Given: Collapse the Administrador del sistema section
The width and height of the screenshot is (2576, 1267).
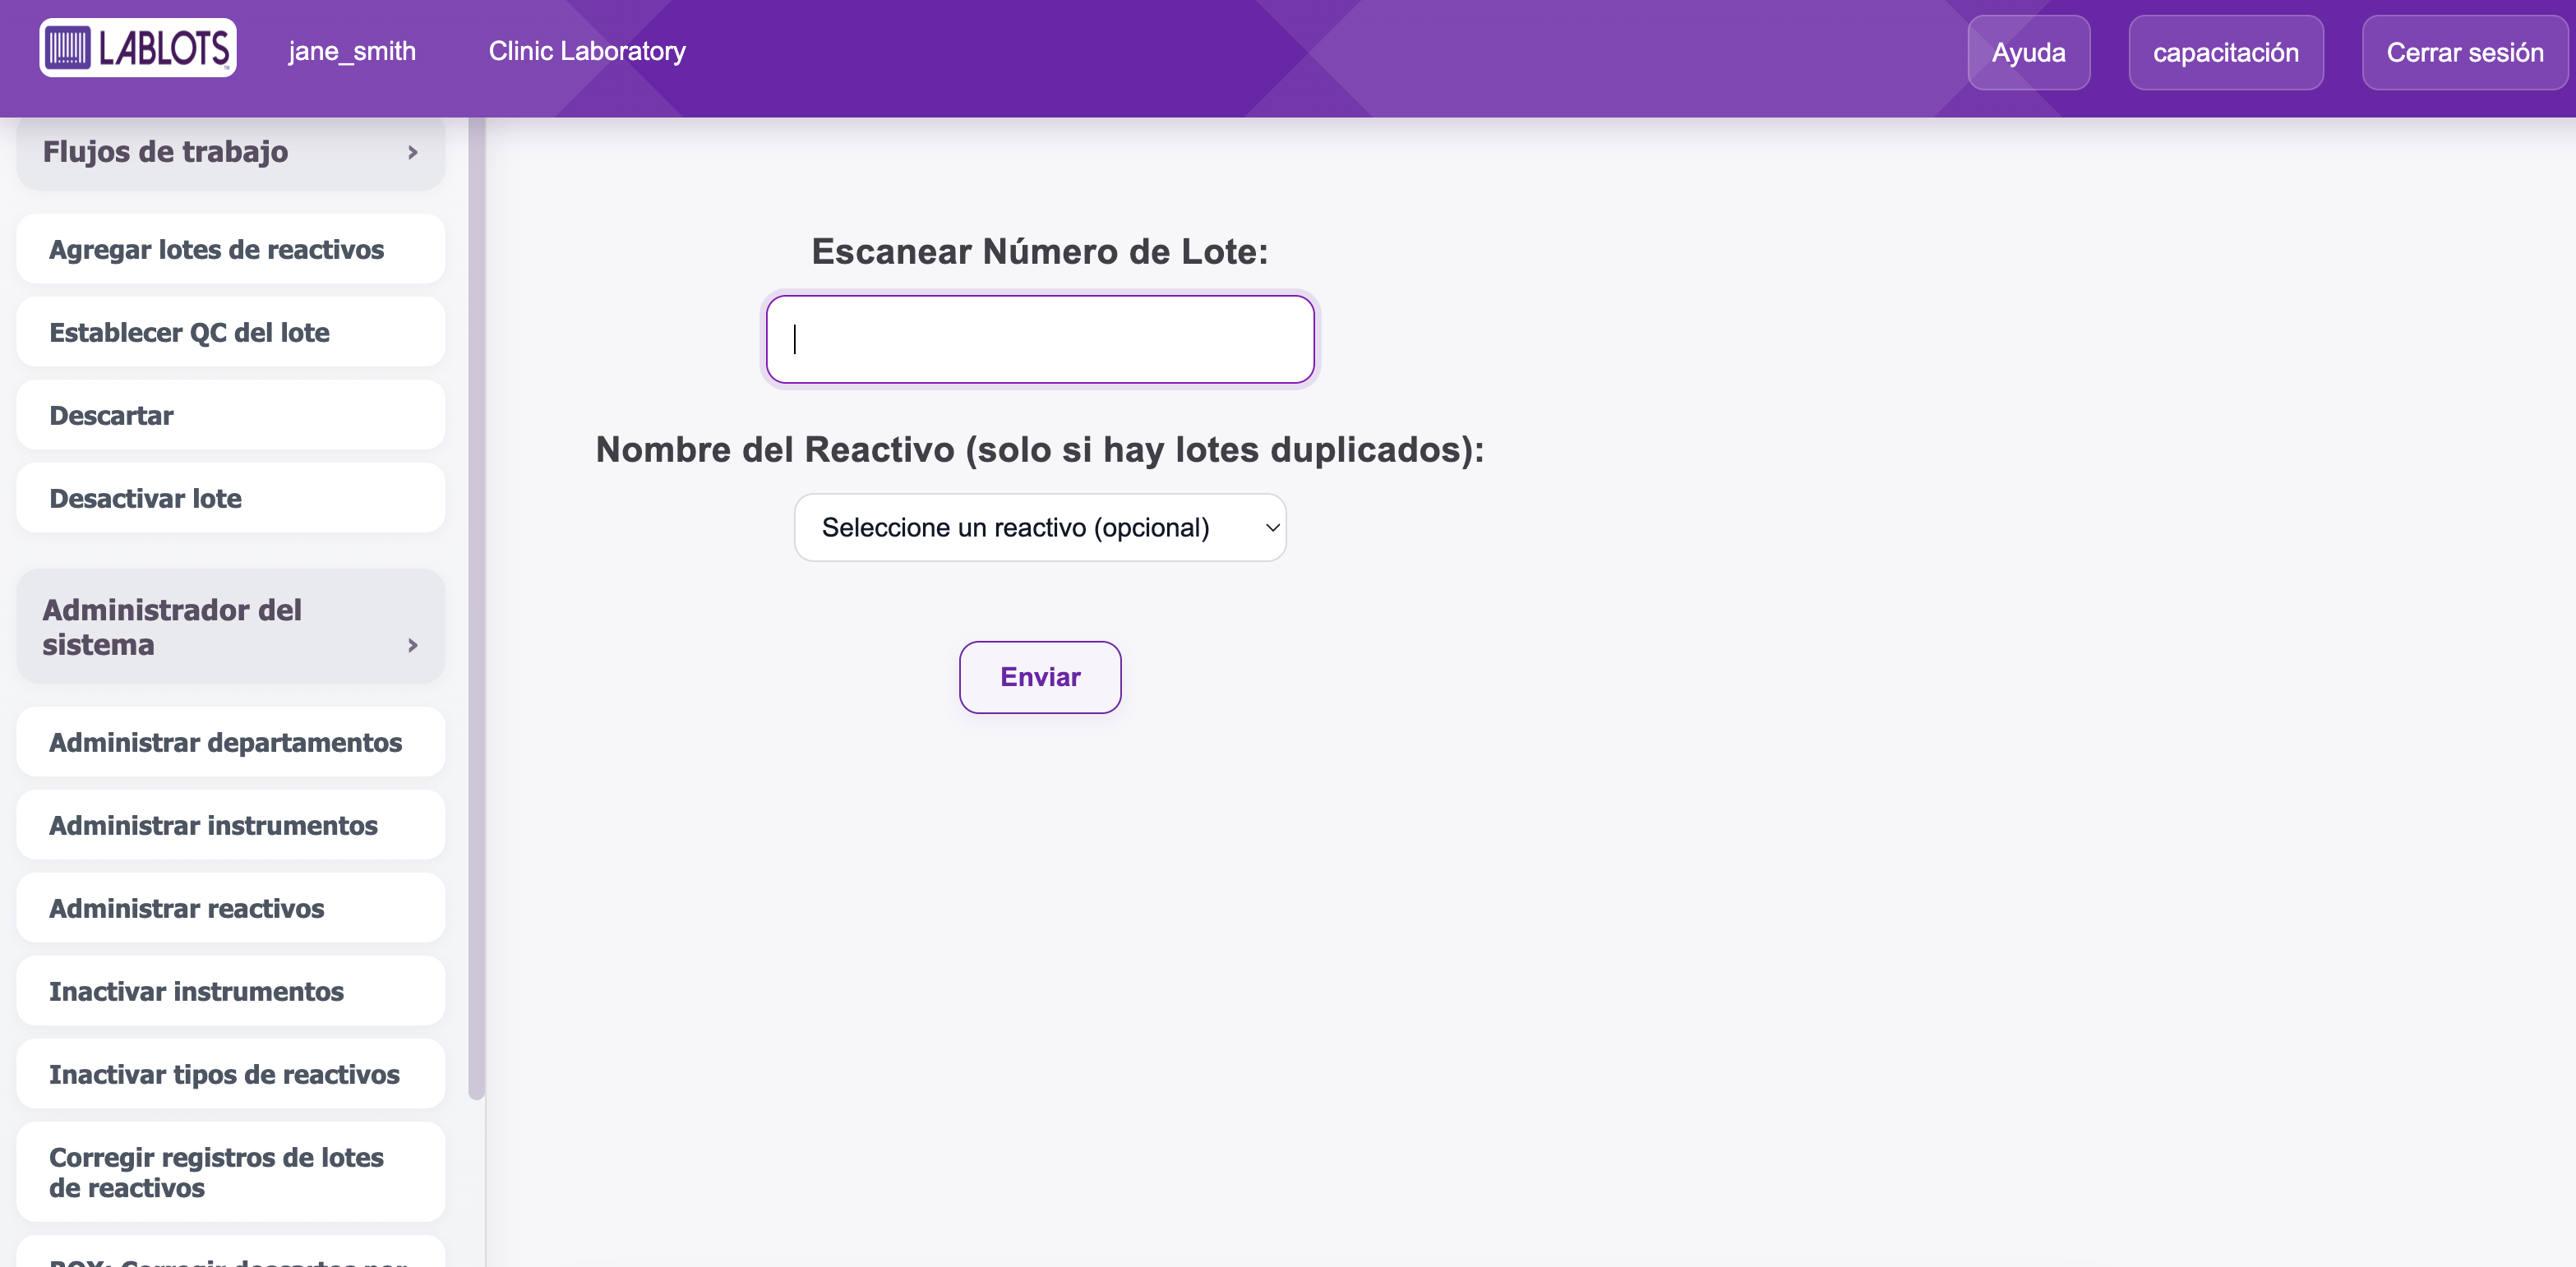Looking at the screenshot, I should tap(230, 627).
